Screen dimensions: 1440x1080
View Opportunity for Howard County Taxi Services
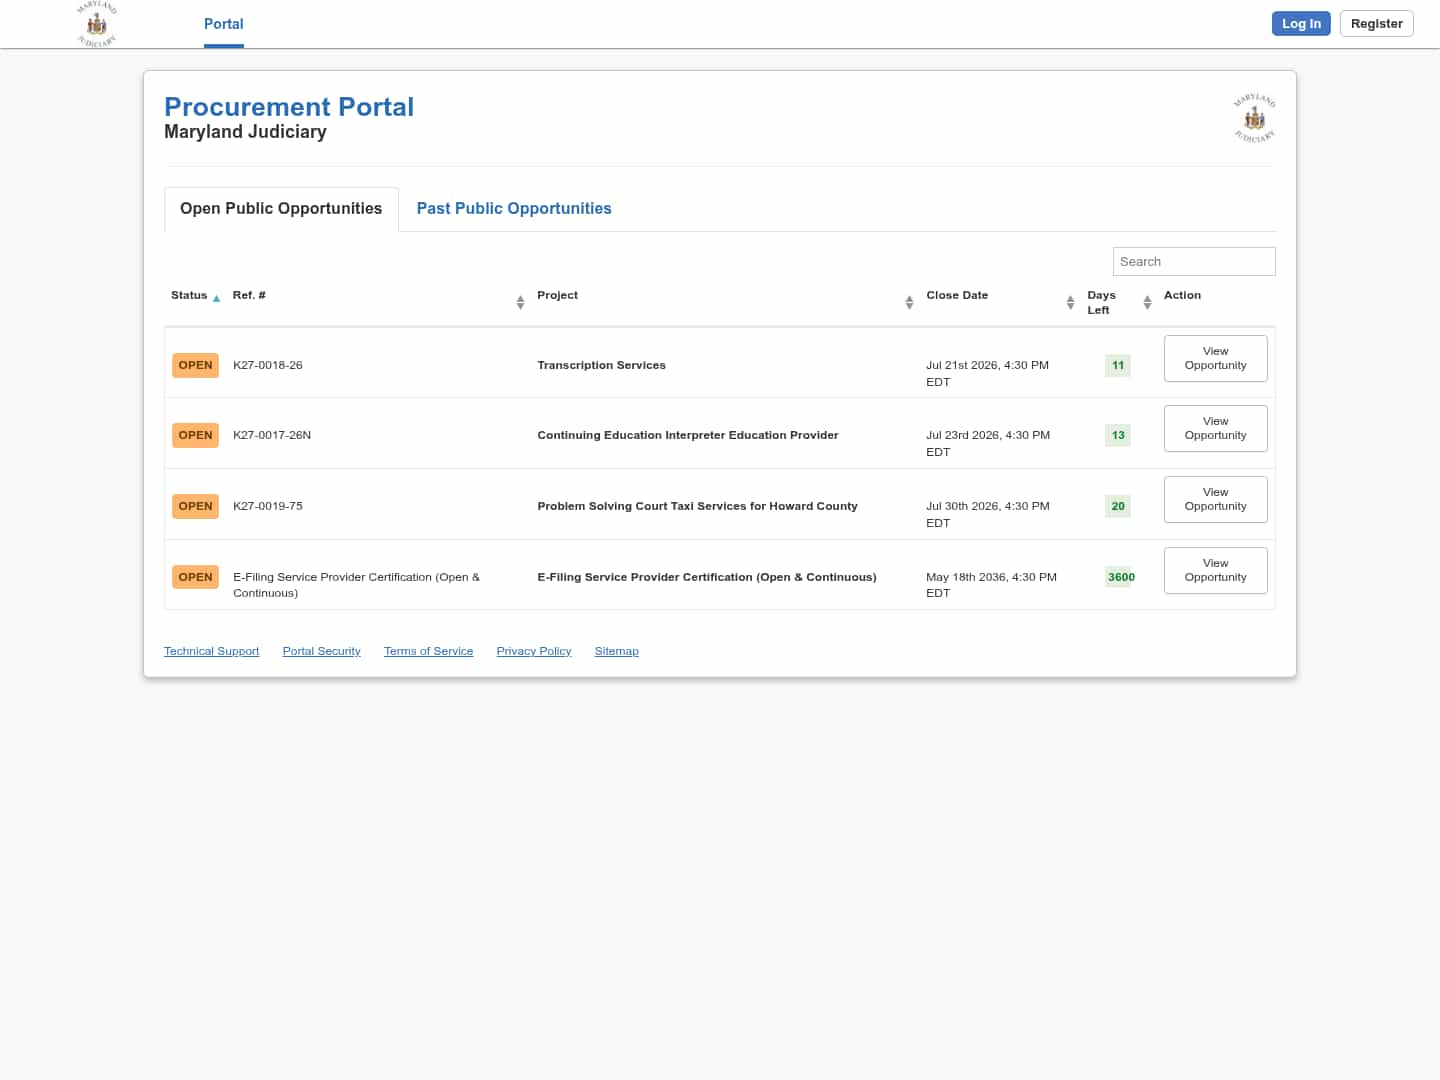click(x=1215, y=499)
